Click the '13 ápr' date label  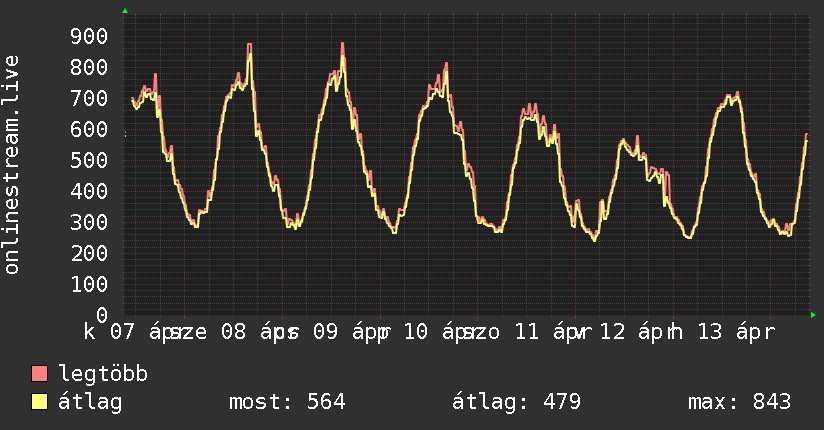(x=737, y=332)
